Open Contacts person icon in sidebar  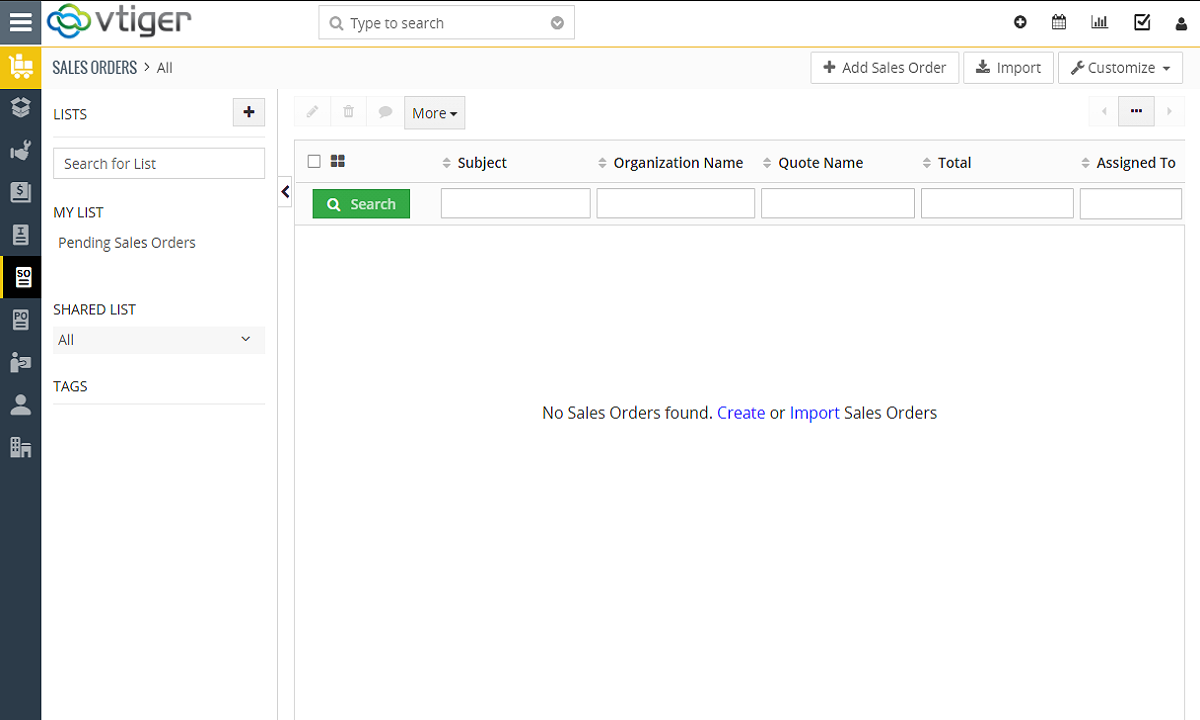click(x=21, y=405)
